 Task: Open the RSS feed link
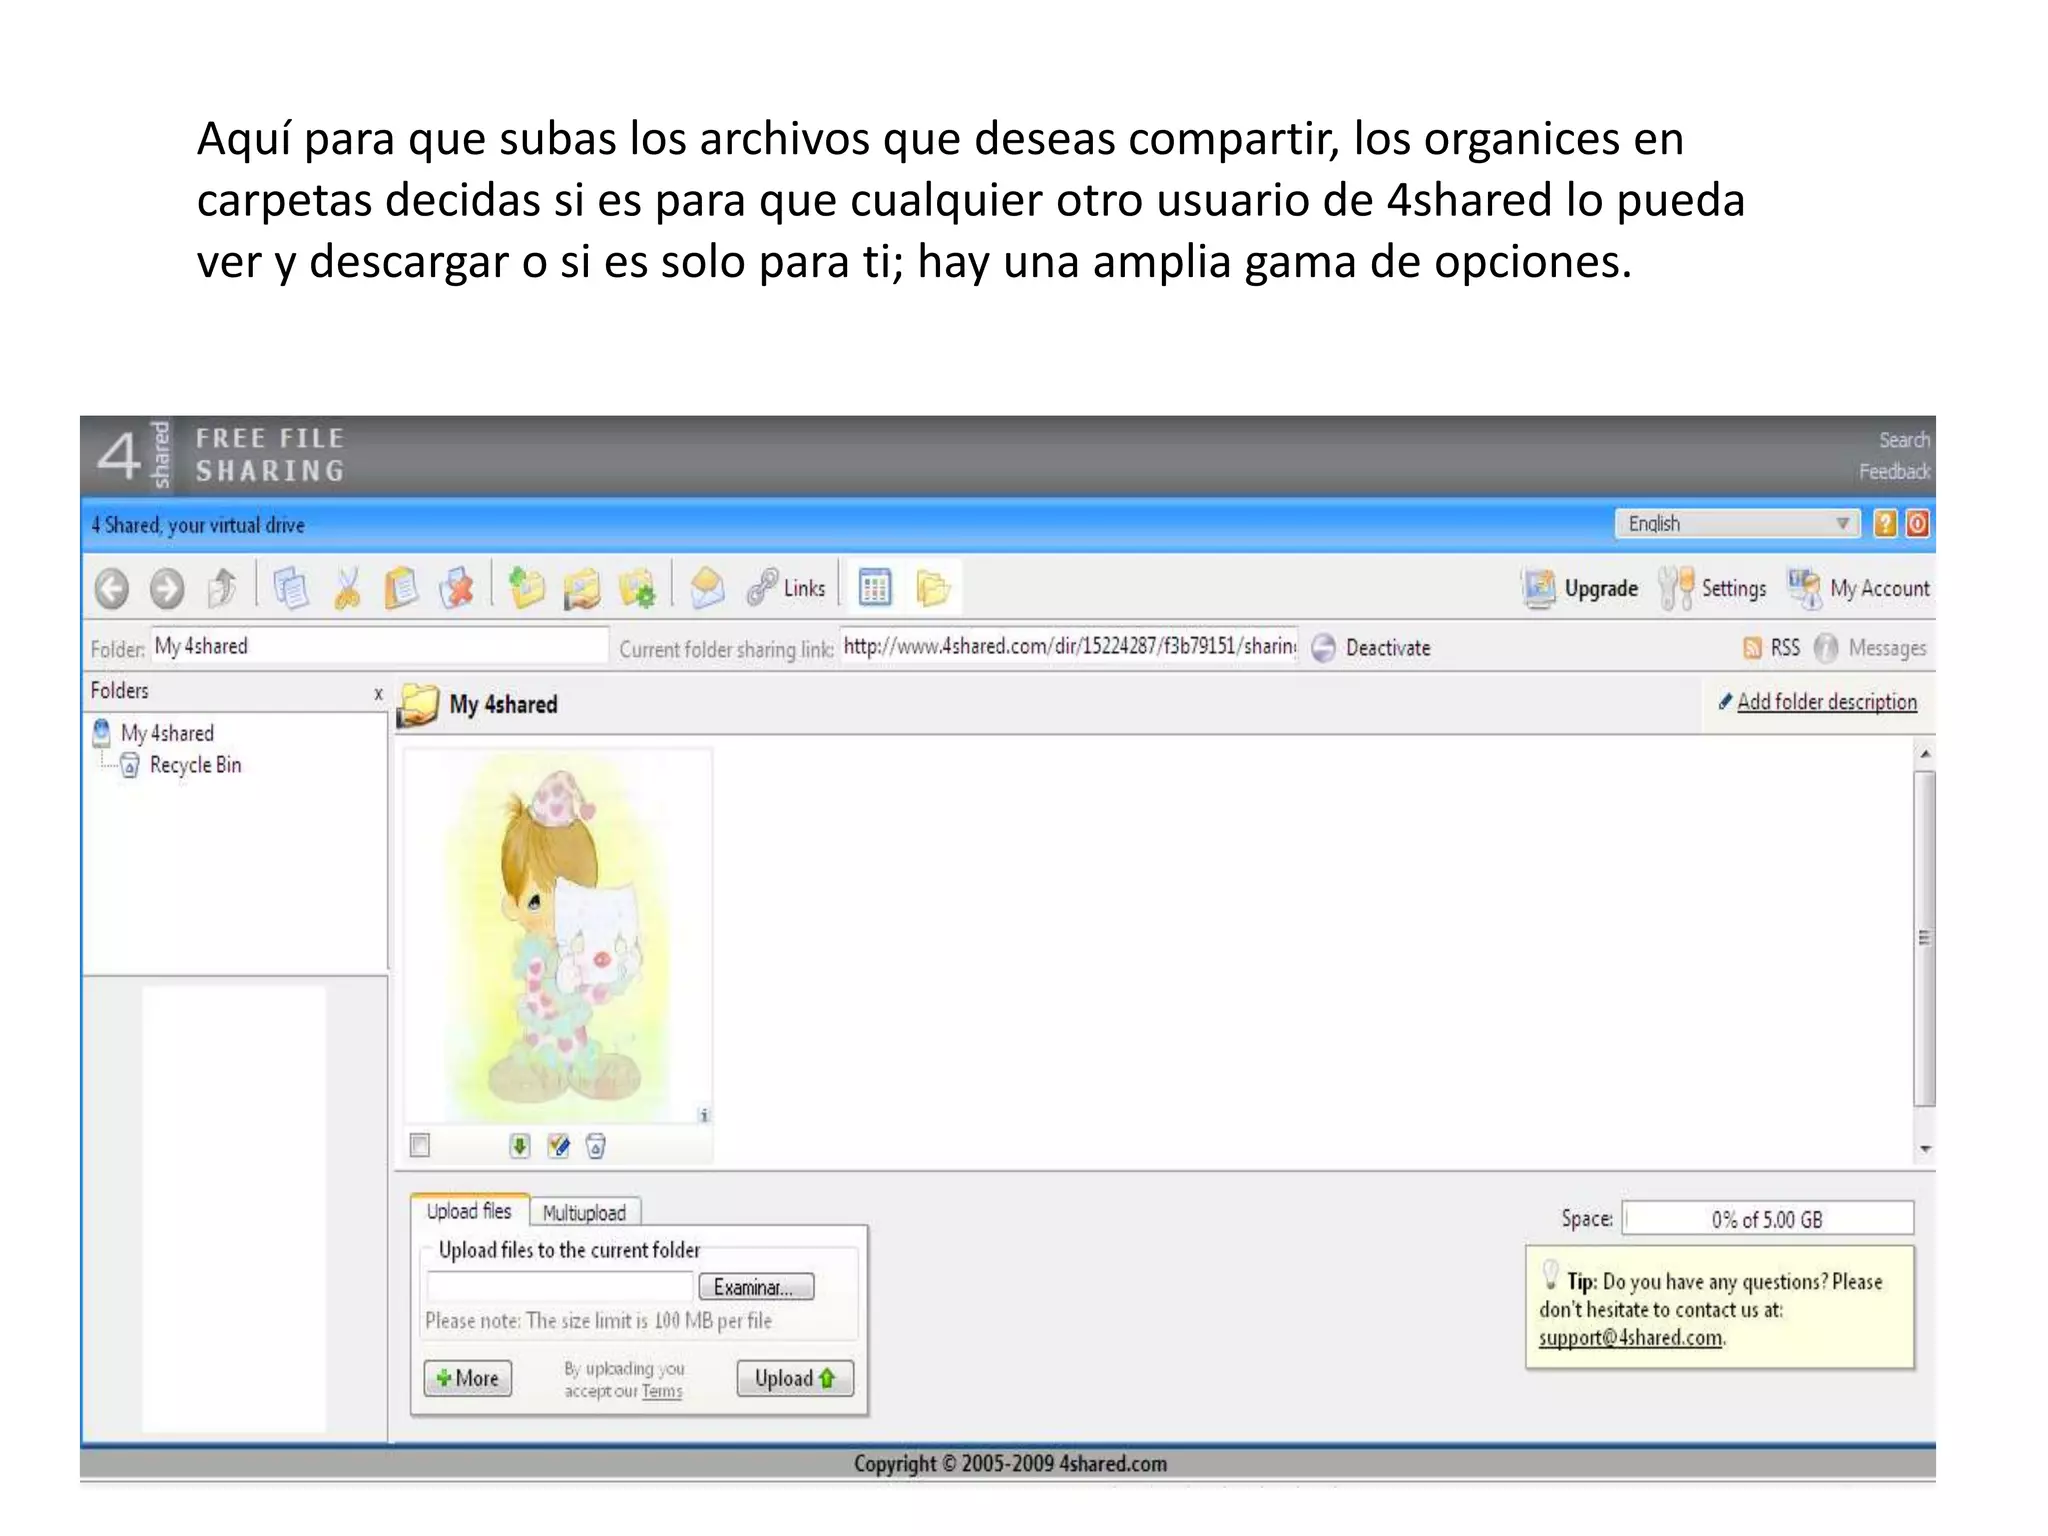(1771, 648)
